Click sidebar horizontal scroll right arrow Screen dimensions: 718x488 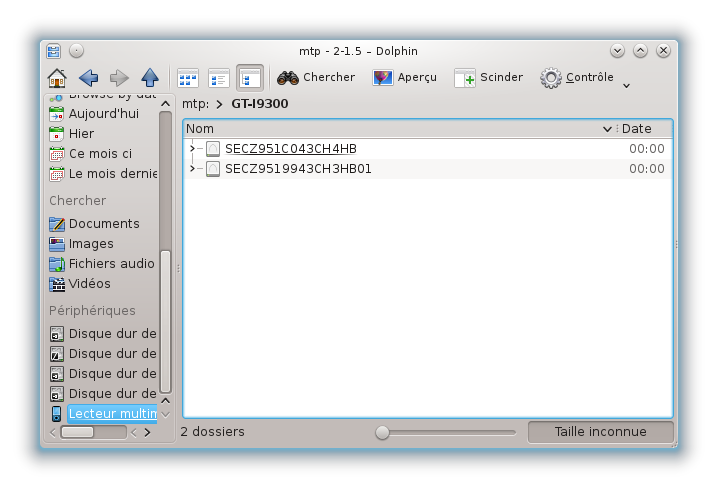tap(147, 433)
